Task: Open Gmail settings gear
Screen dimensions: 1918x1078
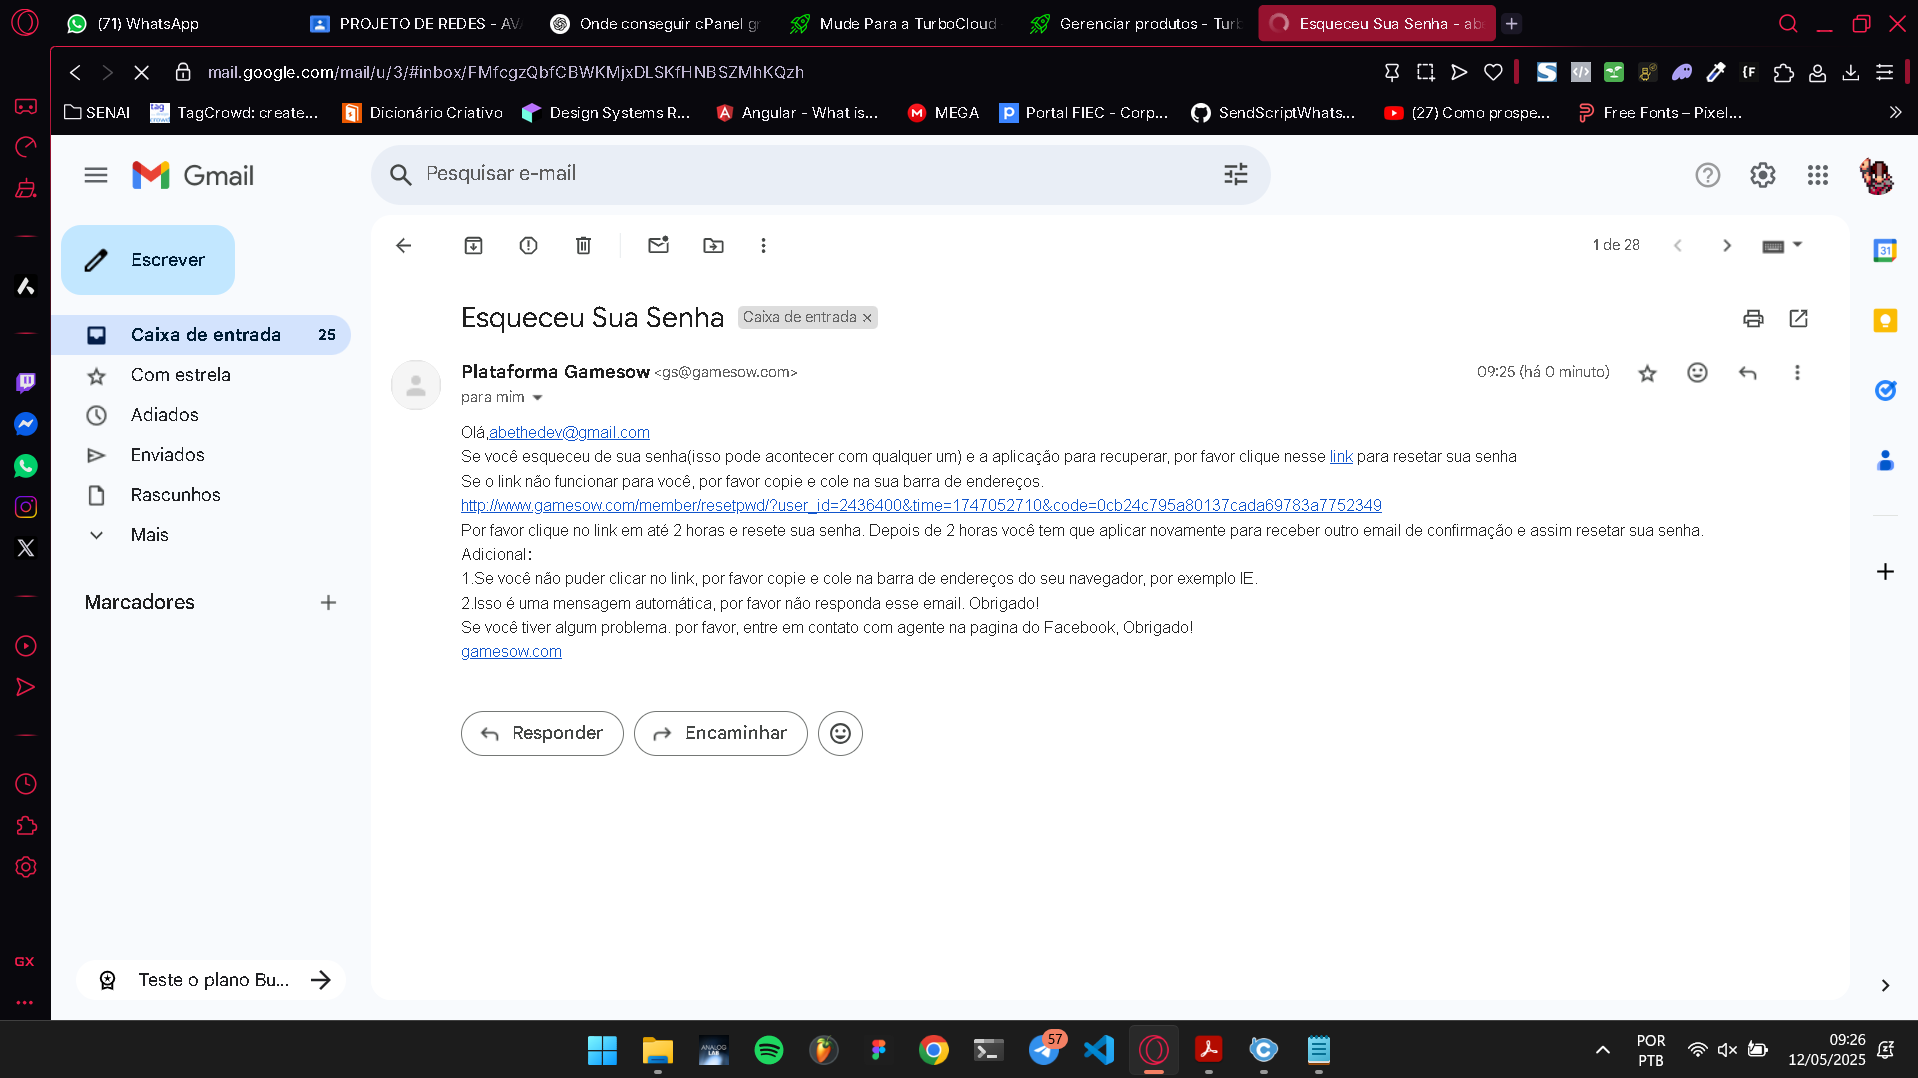Action: click(1762, 175)
